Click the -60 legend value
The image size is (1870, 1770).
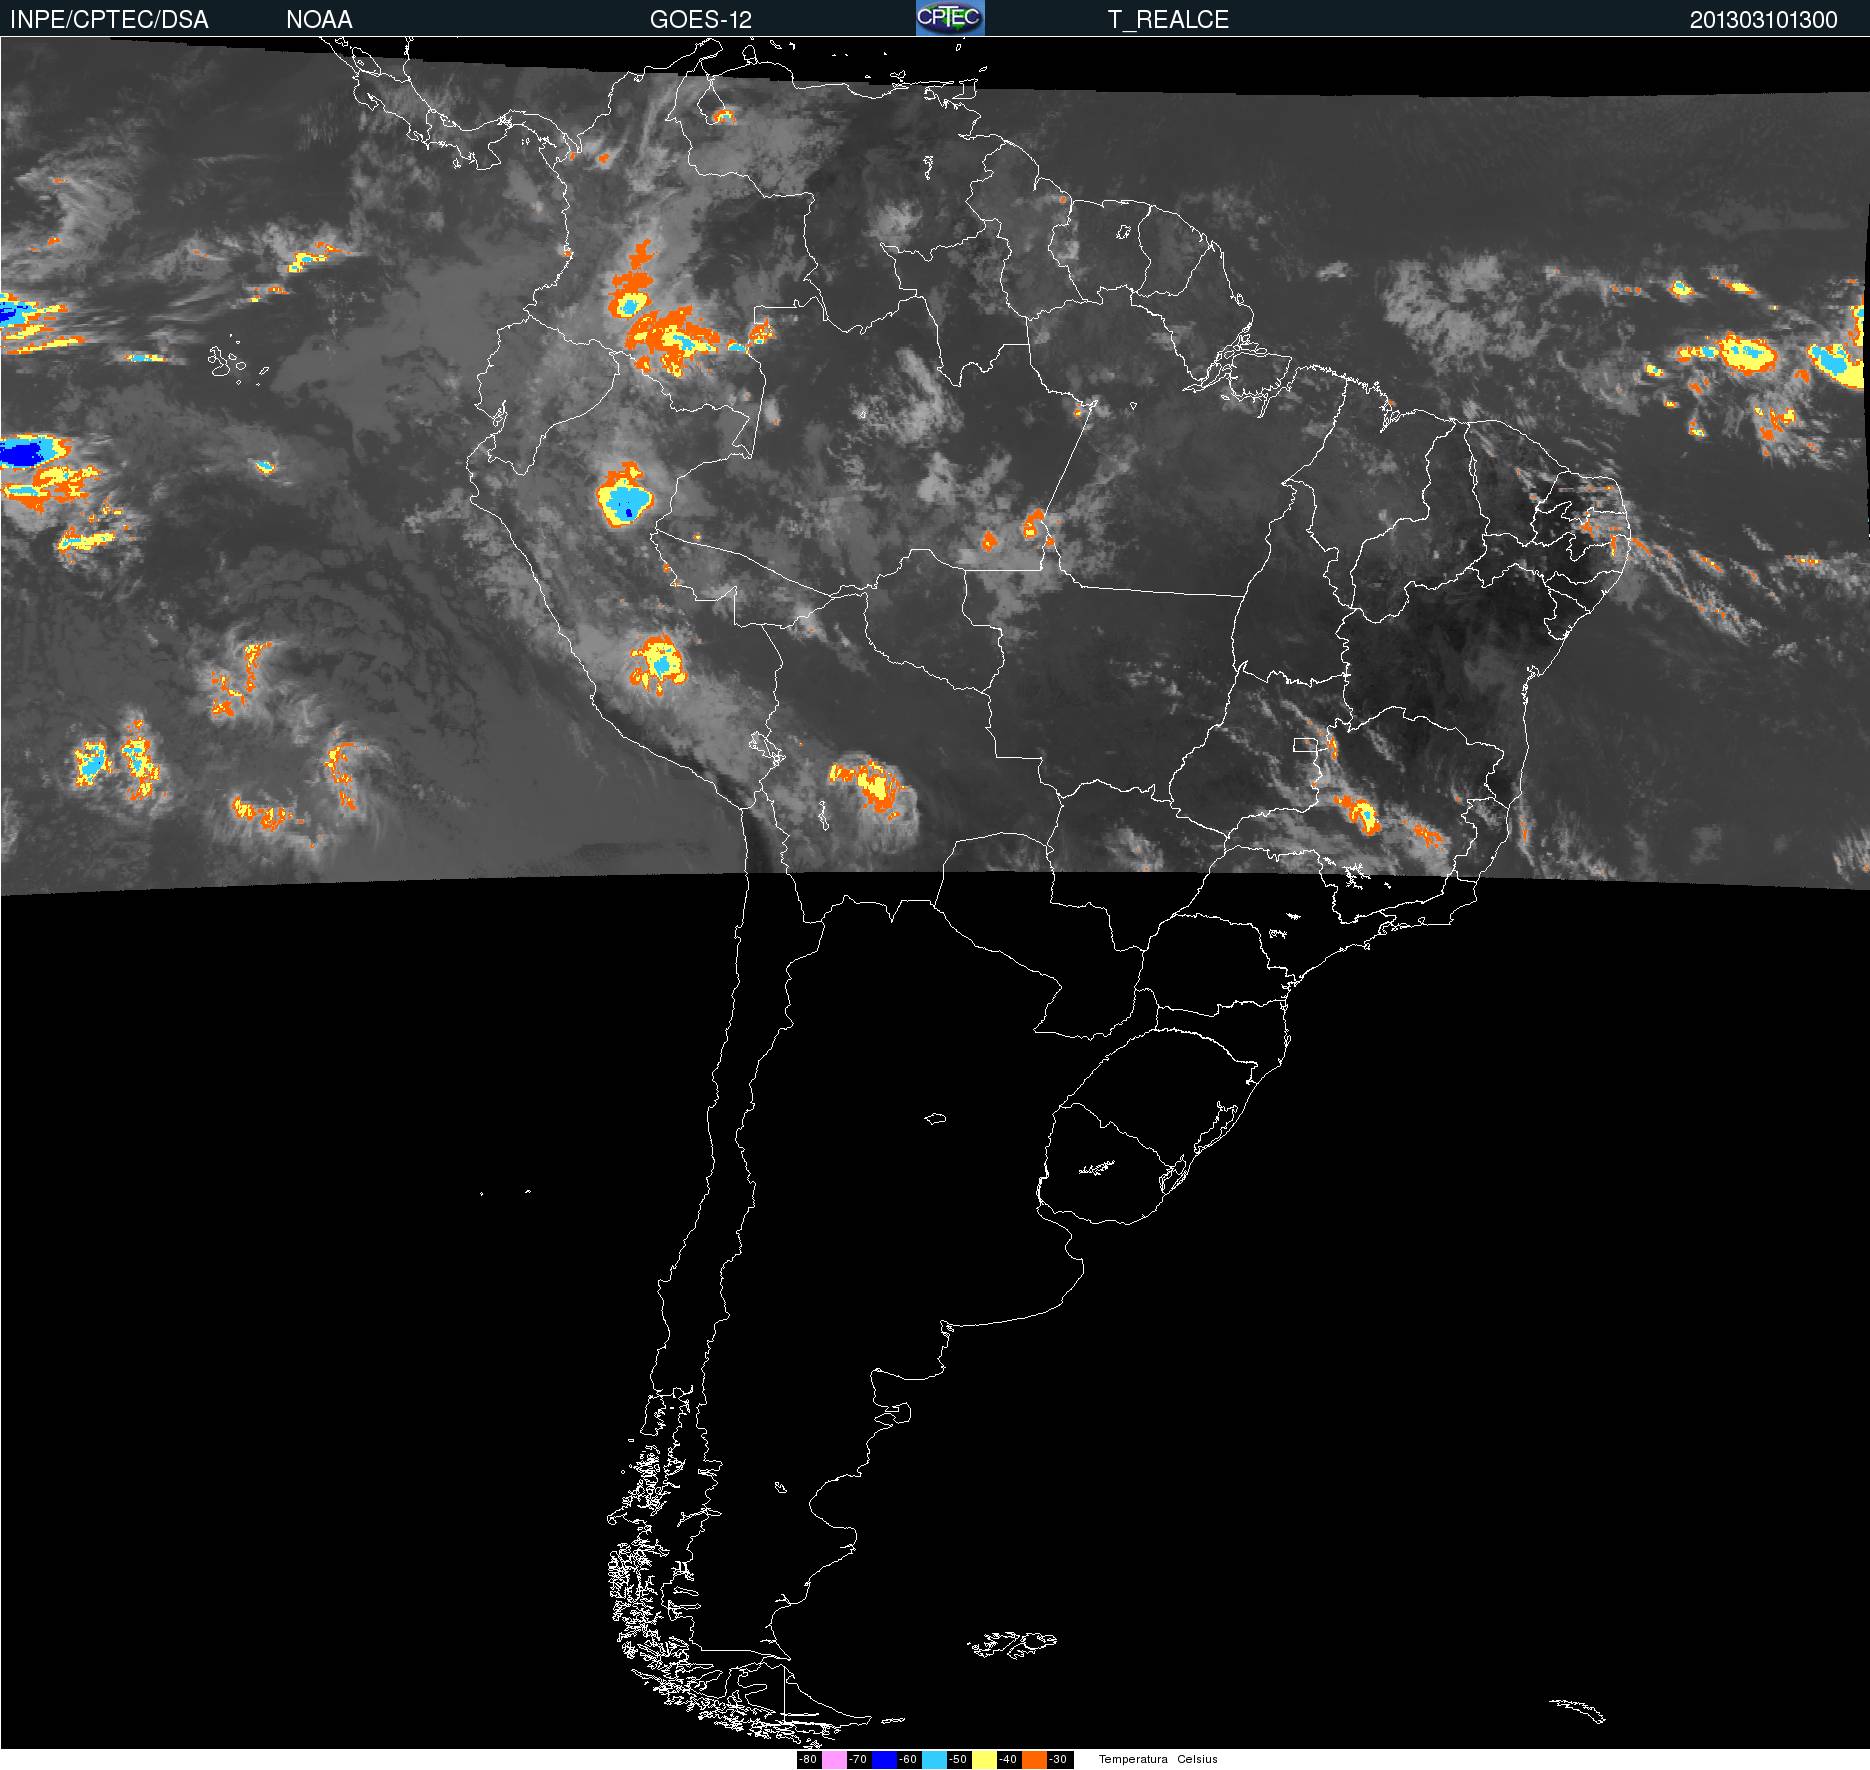pyautogui.click(x=908, y=1760)
